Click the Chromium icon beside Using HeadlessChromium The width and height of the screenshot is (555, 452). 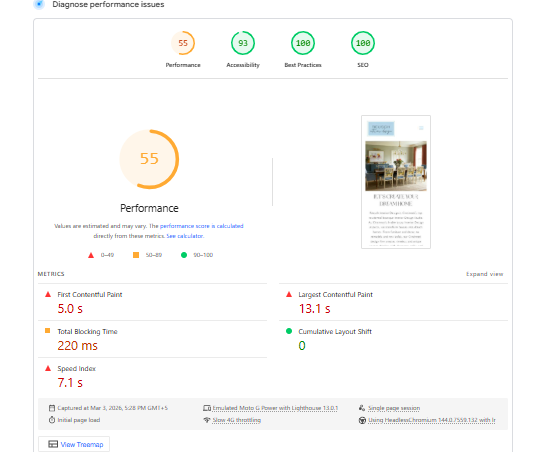[x=362, y=420]
